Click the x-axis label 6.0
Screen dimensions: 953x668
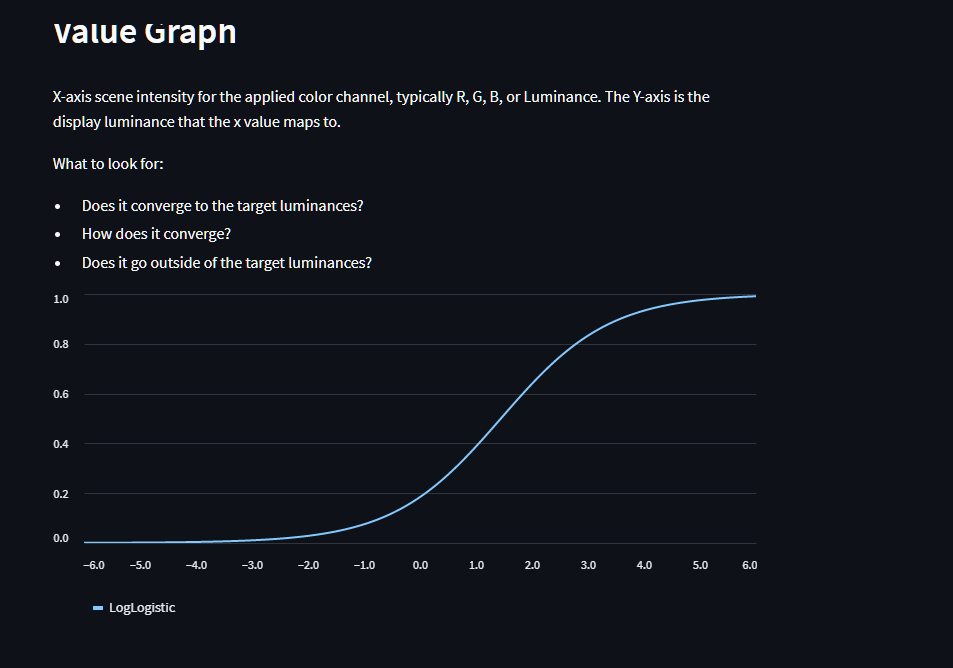coord(749,565)
